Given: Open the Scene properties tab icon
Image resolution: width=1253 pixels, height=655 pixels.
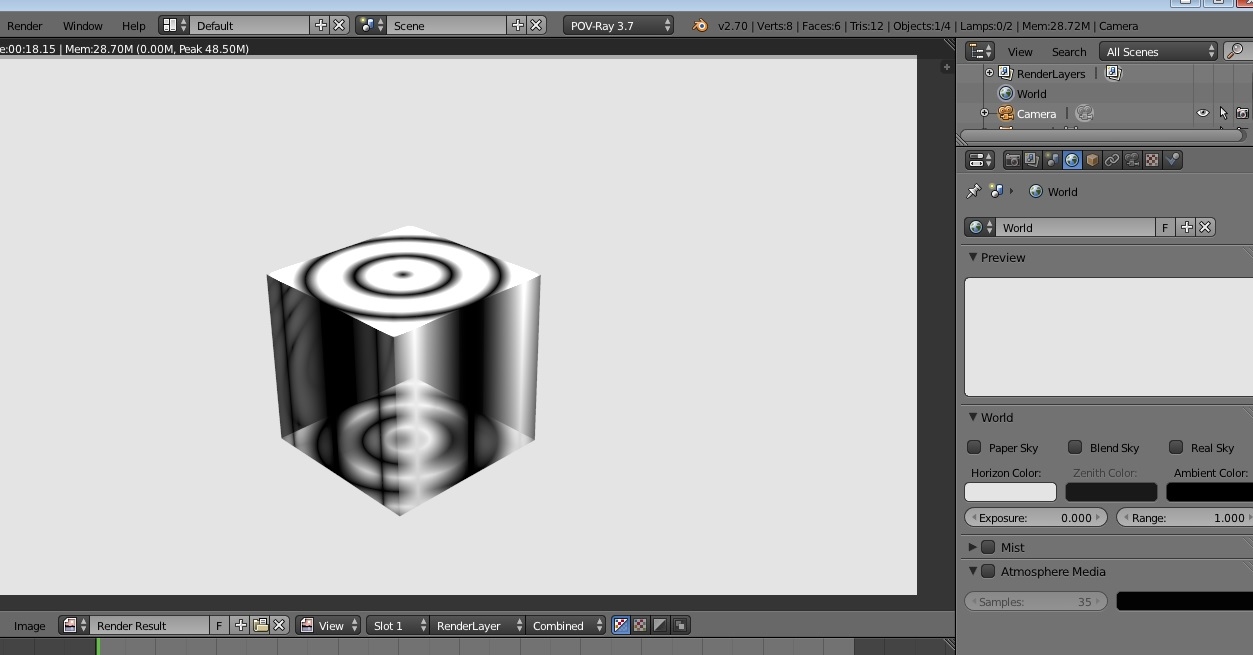Looking at the screenshot, I should 1052,160.
